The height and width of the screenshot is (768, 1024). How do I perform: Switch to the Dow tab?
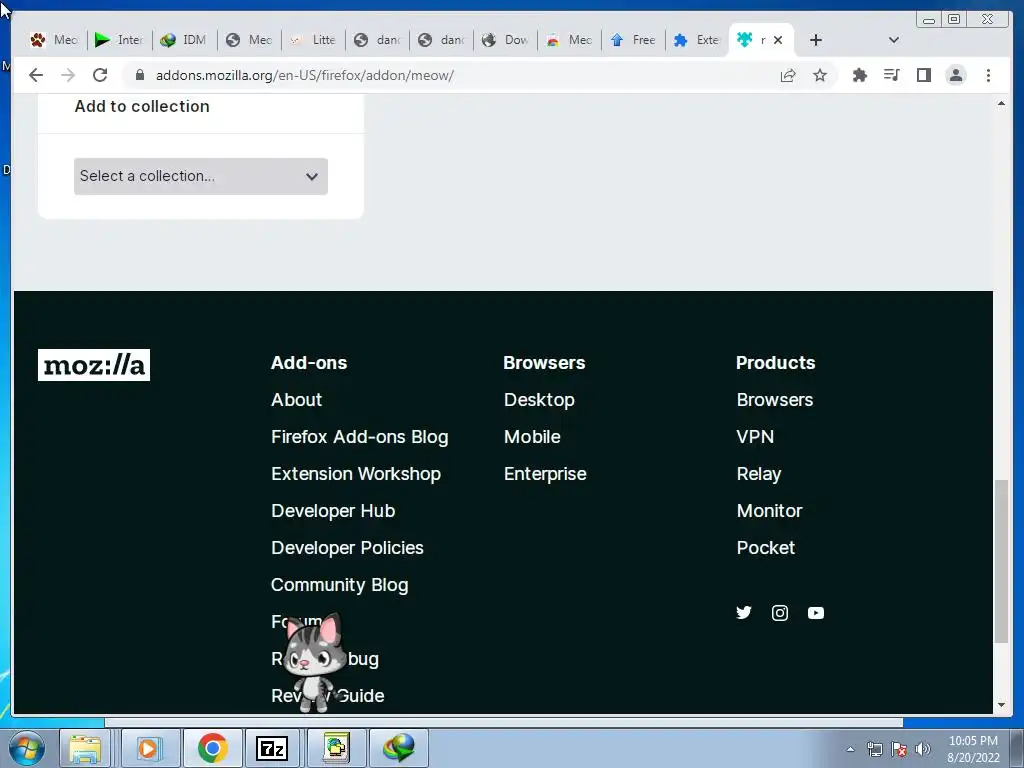pyautogui.click(x=505, y=40)
